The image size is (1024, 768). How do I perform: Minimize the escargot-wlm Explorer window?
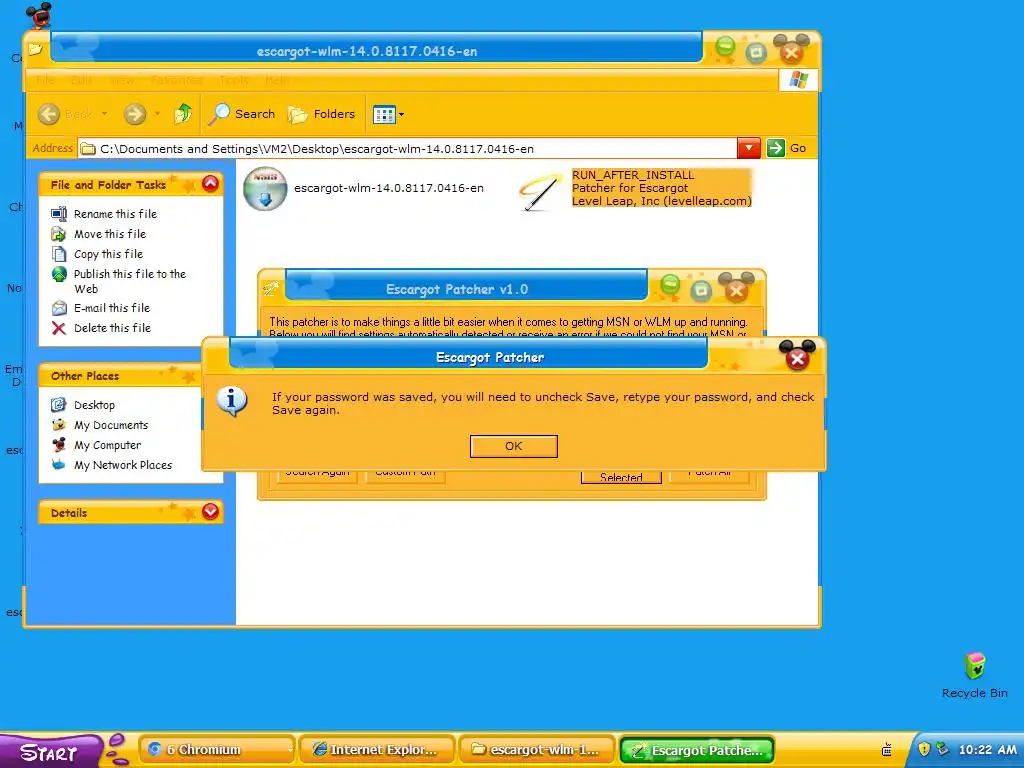[725, 46]
